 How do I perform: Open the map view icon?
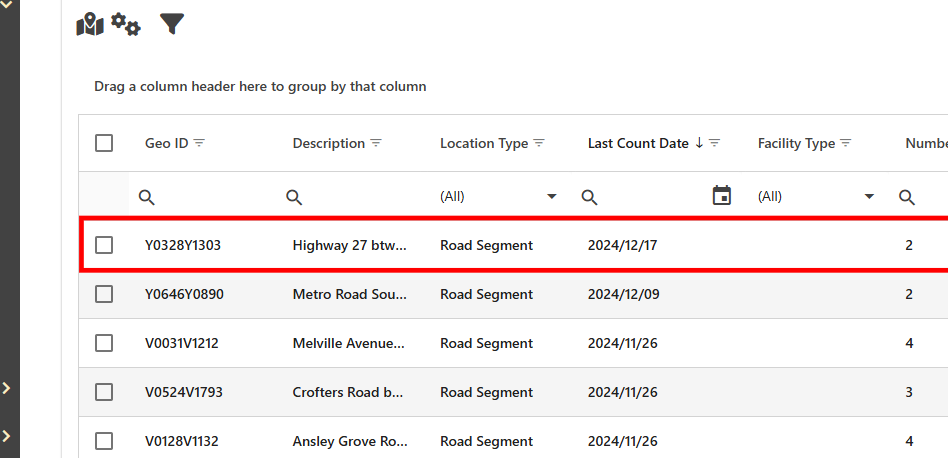pyautogui.click(x=90, y=25)
